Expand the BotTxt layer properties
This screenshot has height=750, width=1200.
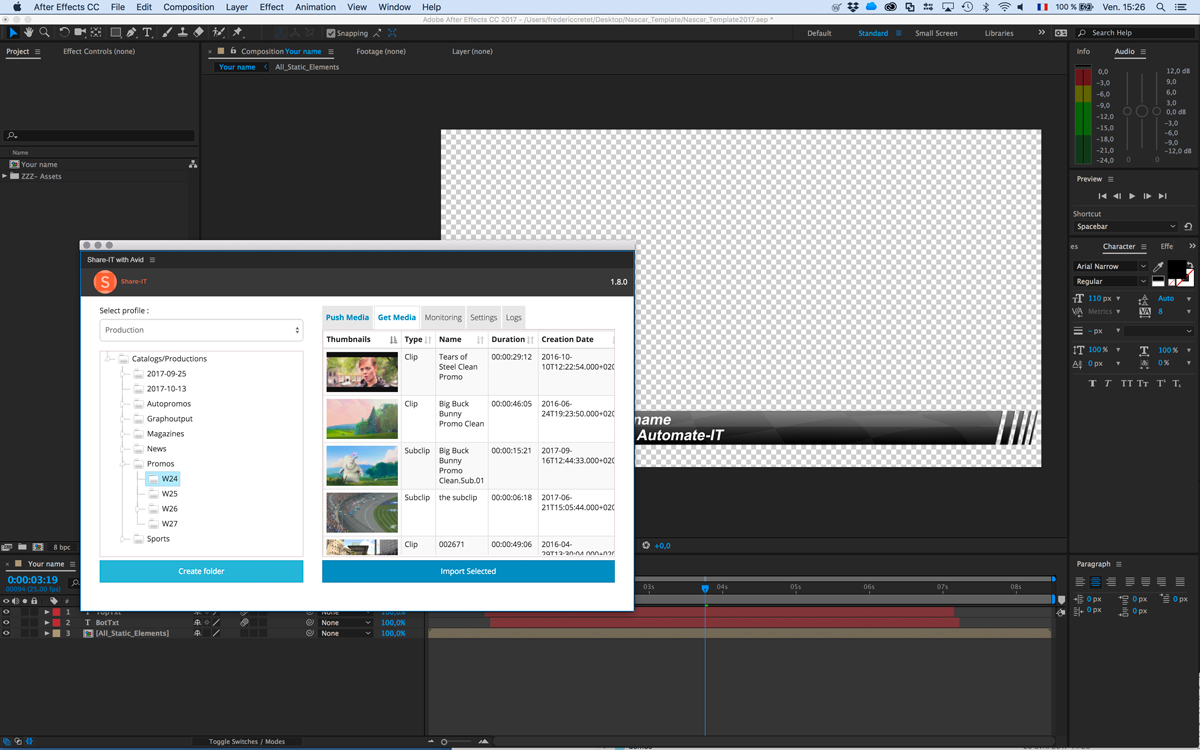(x=47, y=623)
